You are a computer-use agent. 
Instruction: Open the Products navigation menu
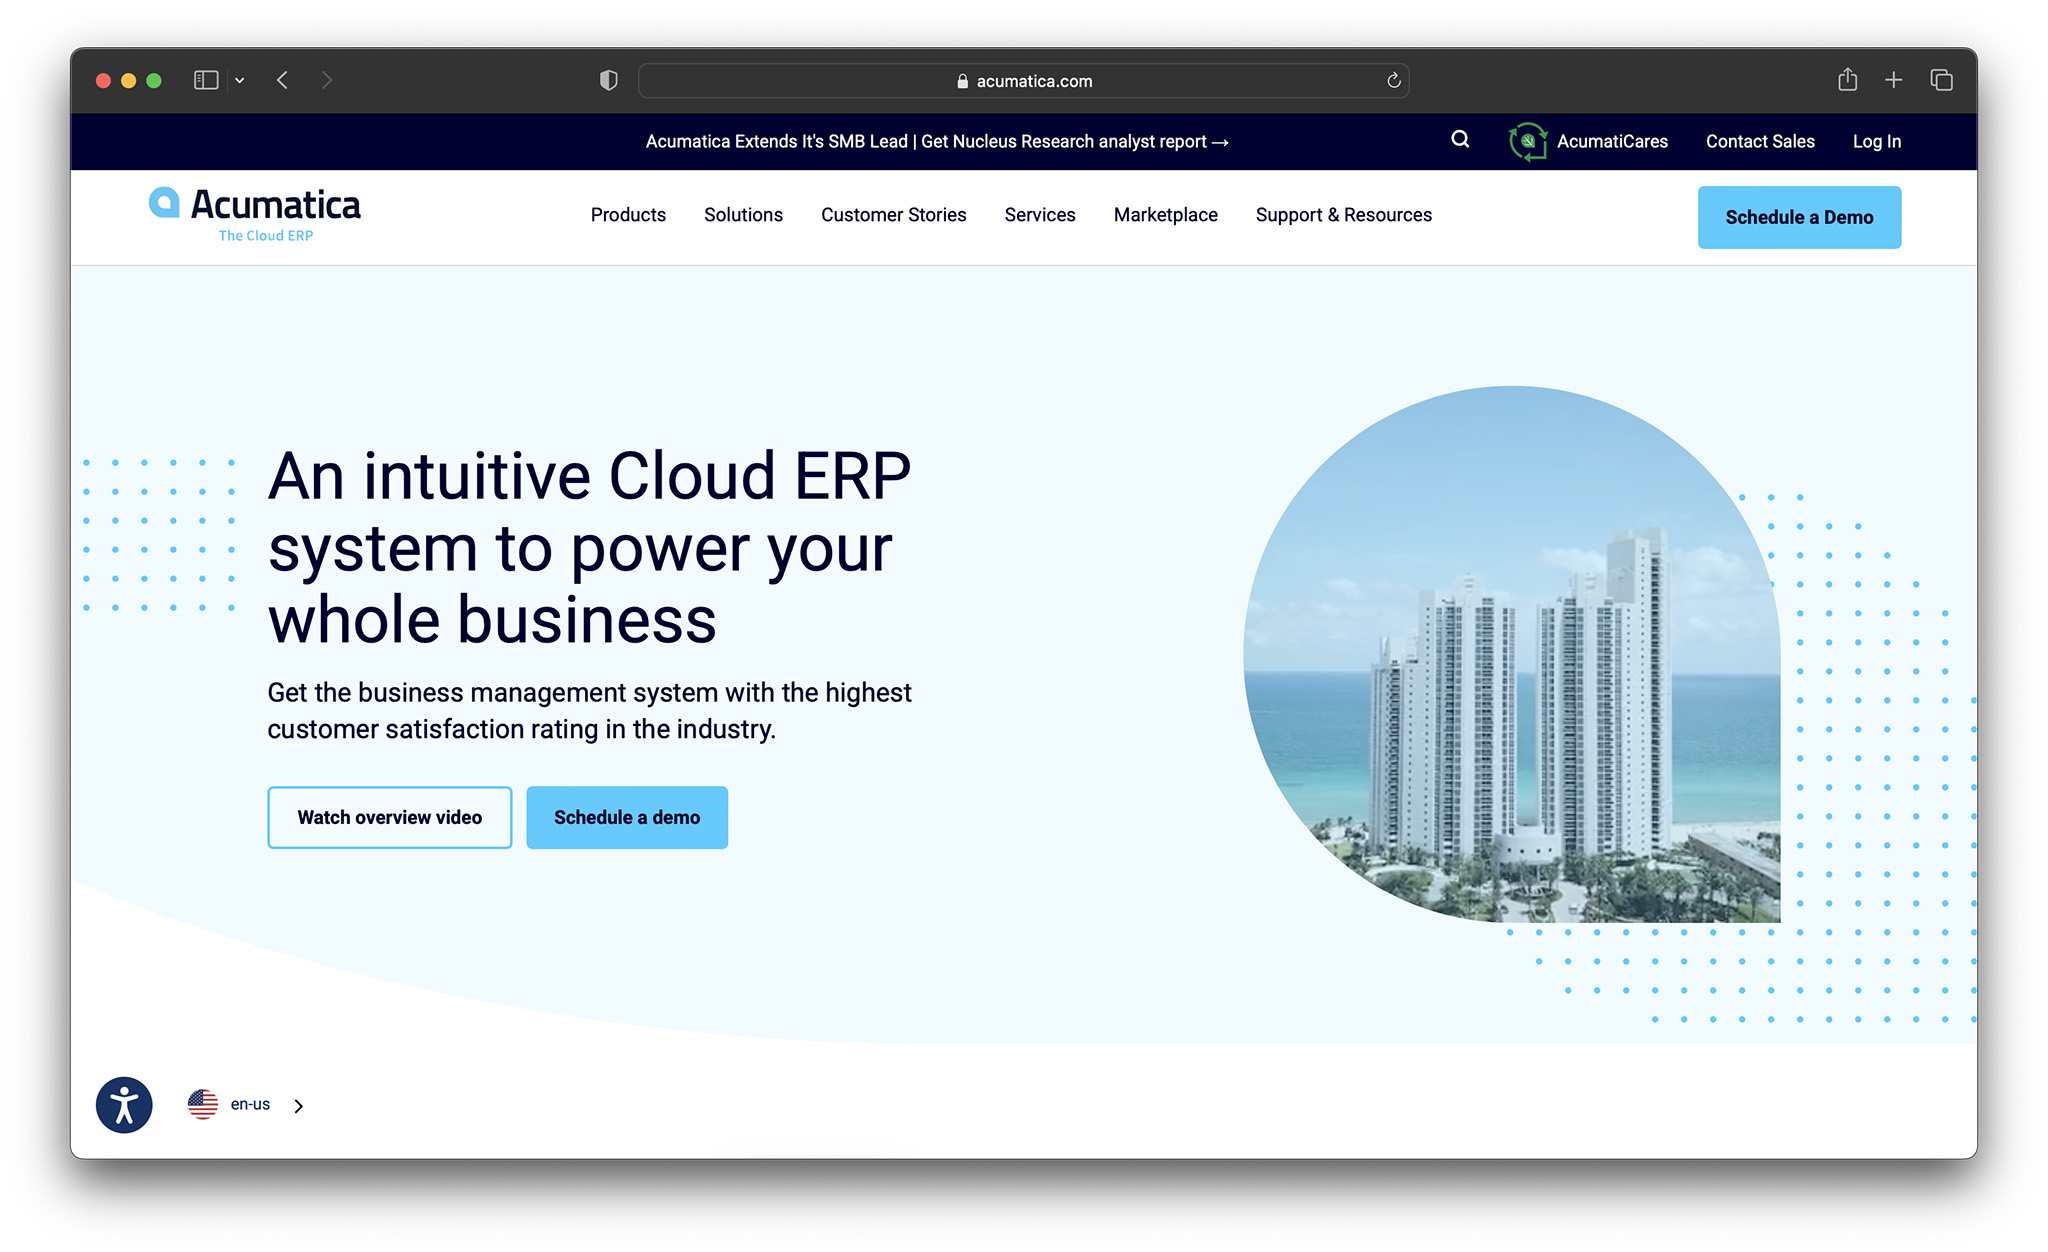(x=628, y=214)
